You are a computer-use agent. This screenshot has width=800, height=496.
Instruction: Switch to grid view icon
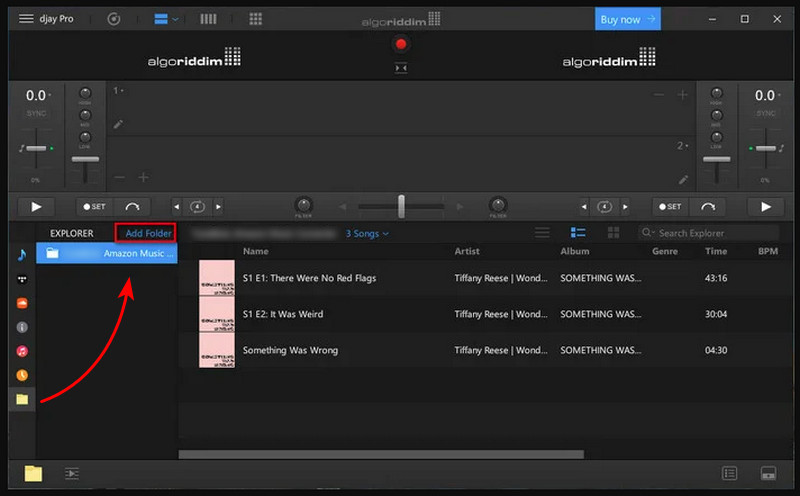point(614,233)
